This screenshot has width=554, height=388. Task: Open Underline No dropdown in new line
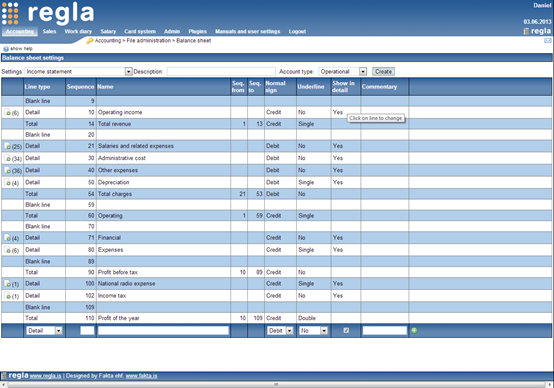[x=313, y=330]
